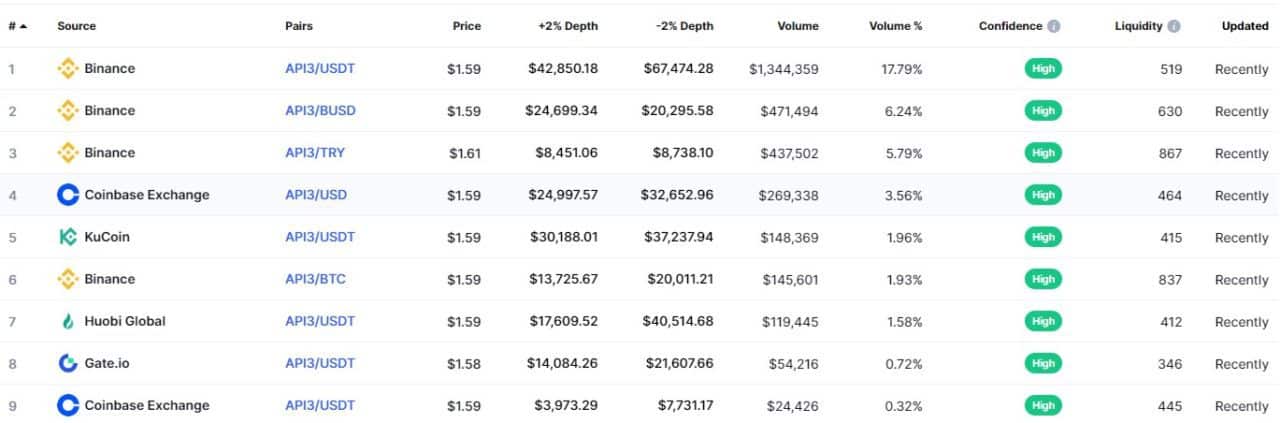Click High confidence badge in row 1
1280x423 pixels.
tap(1043, 69)
